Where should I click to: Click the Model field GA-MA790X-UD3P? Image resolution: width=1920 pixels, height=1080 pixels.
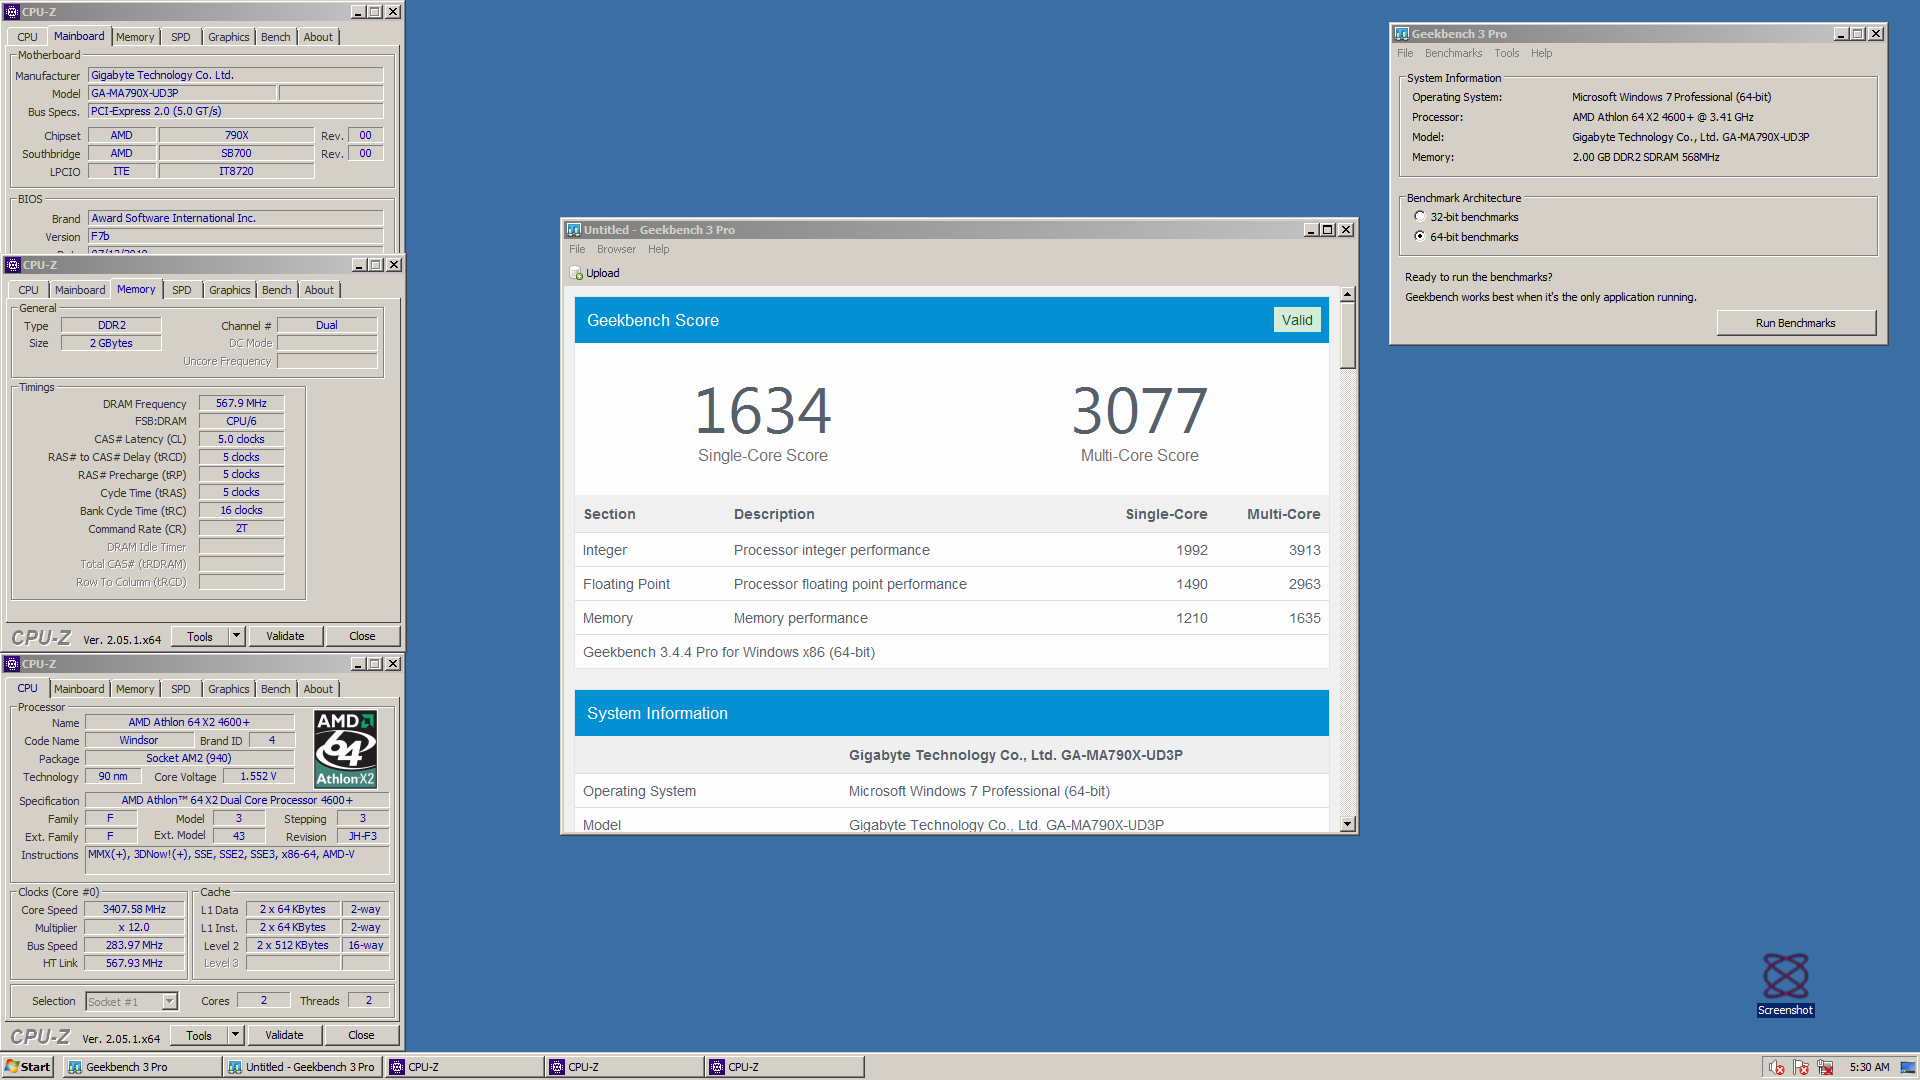pyautogui.click(x=182, y=93)
